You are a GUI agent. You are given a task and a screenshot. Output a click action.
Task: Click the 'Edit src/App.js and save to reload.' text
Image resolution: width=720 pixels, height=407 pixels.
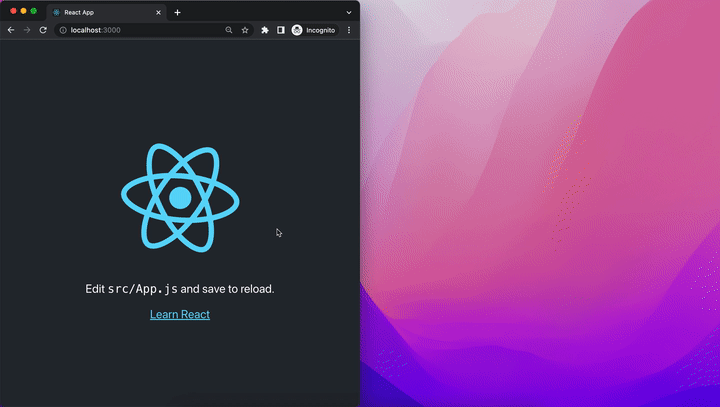[x=180, y=289]
